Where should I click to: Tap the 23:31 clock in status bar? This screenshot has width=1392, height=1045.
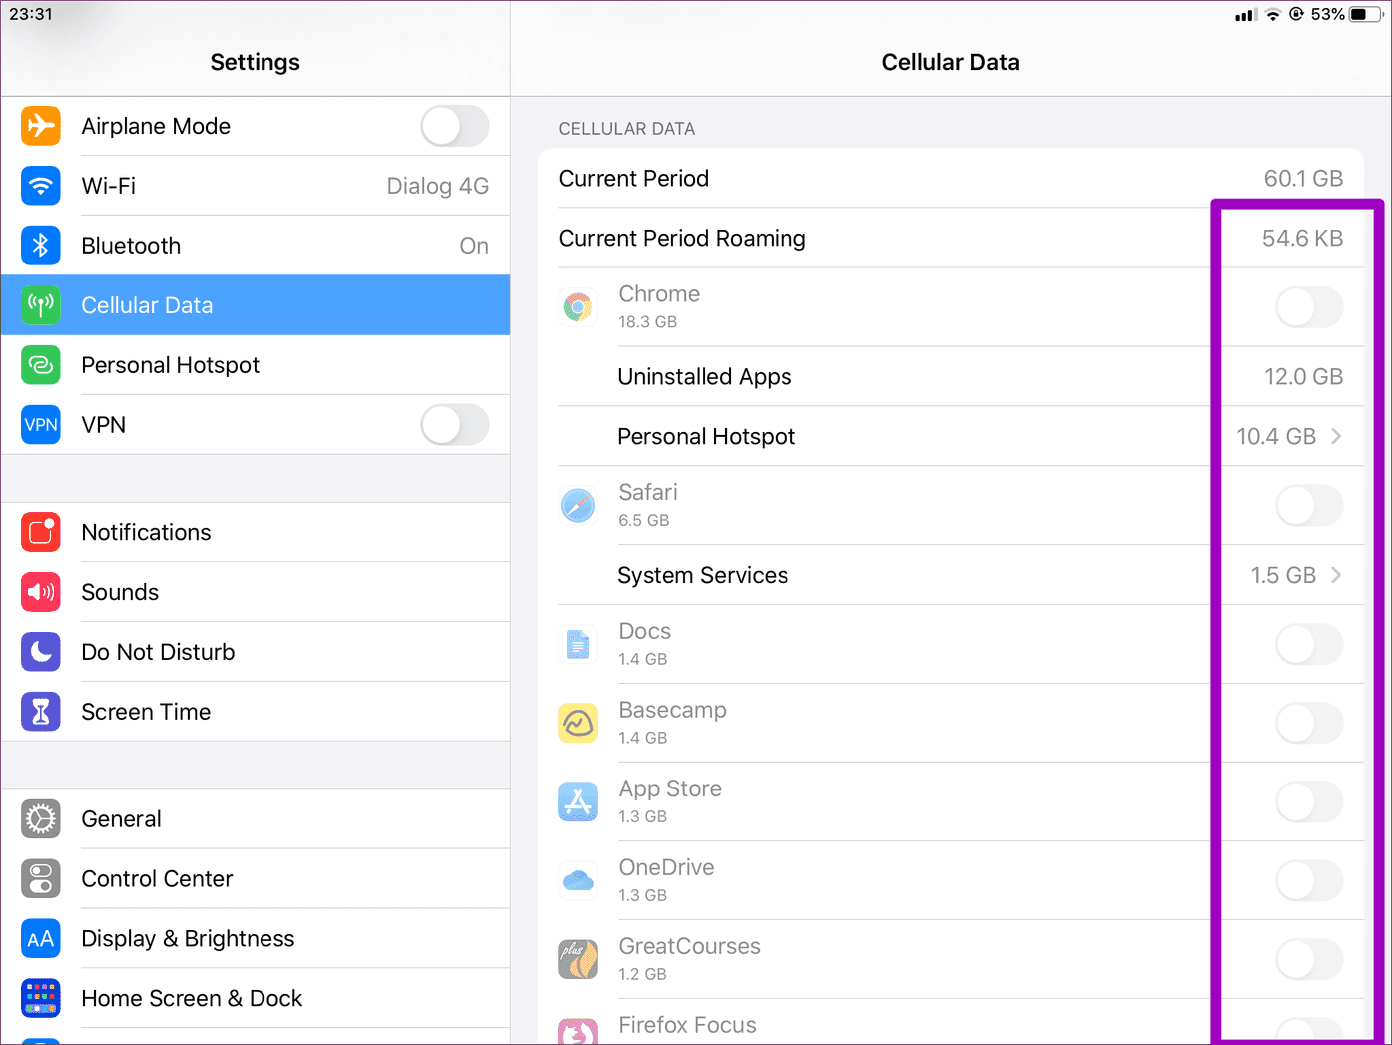(x=31, y=14)
